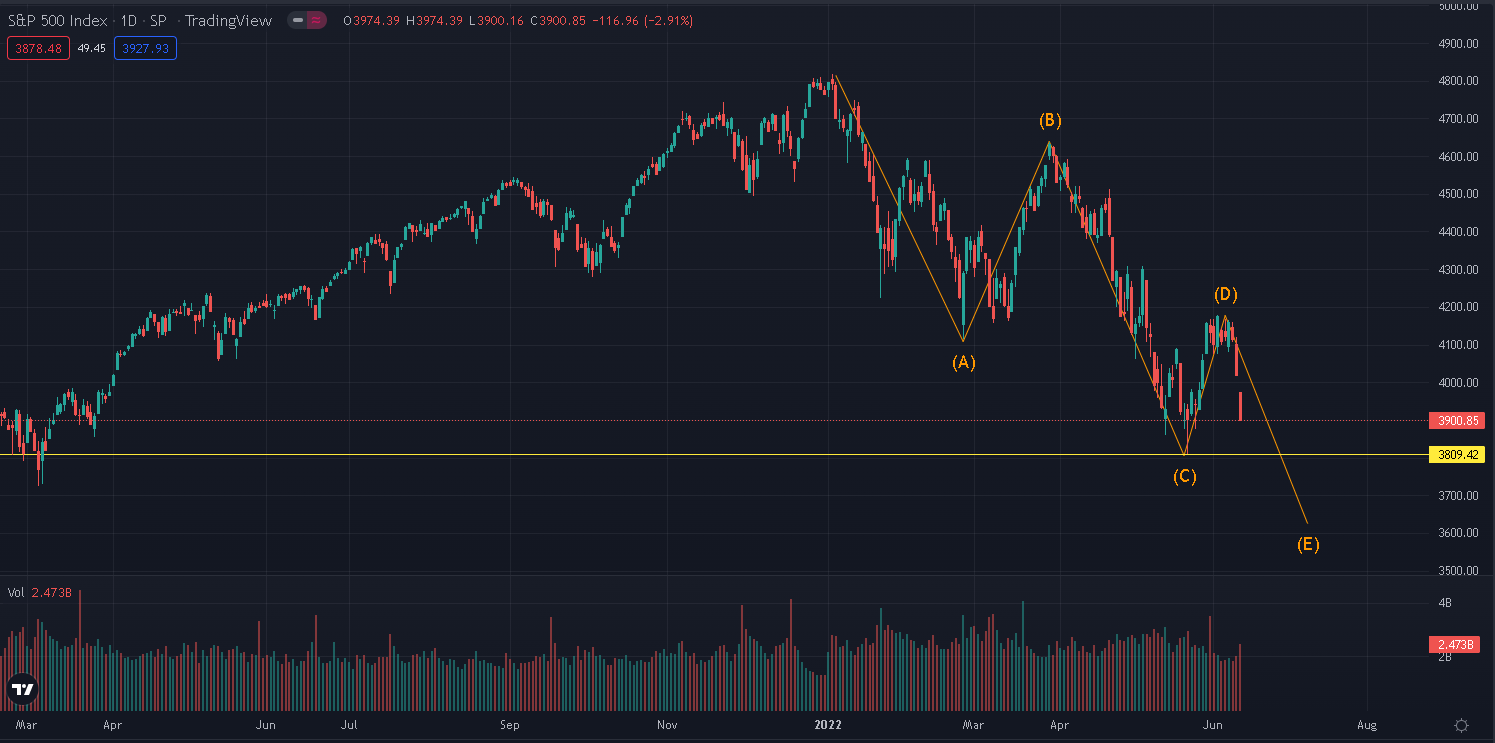This screenshot has width=1495, height=743.
Task: Click the pink approximate-sign data icon
Action: tap(316, 20)
